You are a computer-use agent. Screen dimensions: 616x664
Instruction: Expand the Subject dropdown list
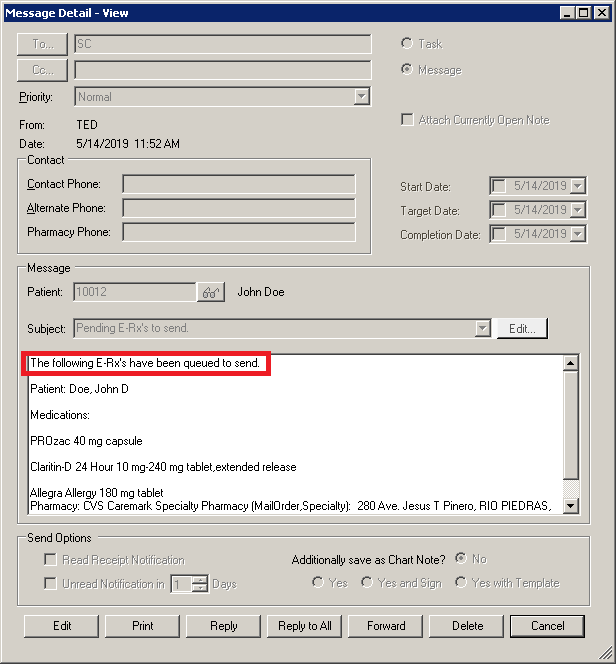click(483, 328)
